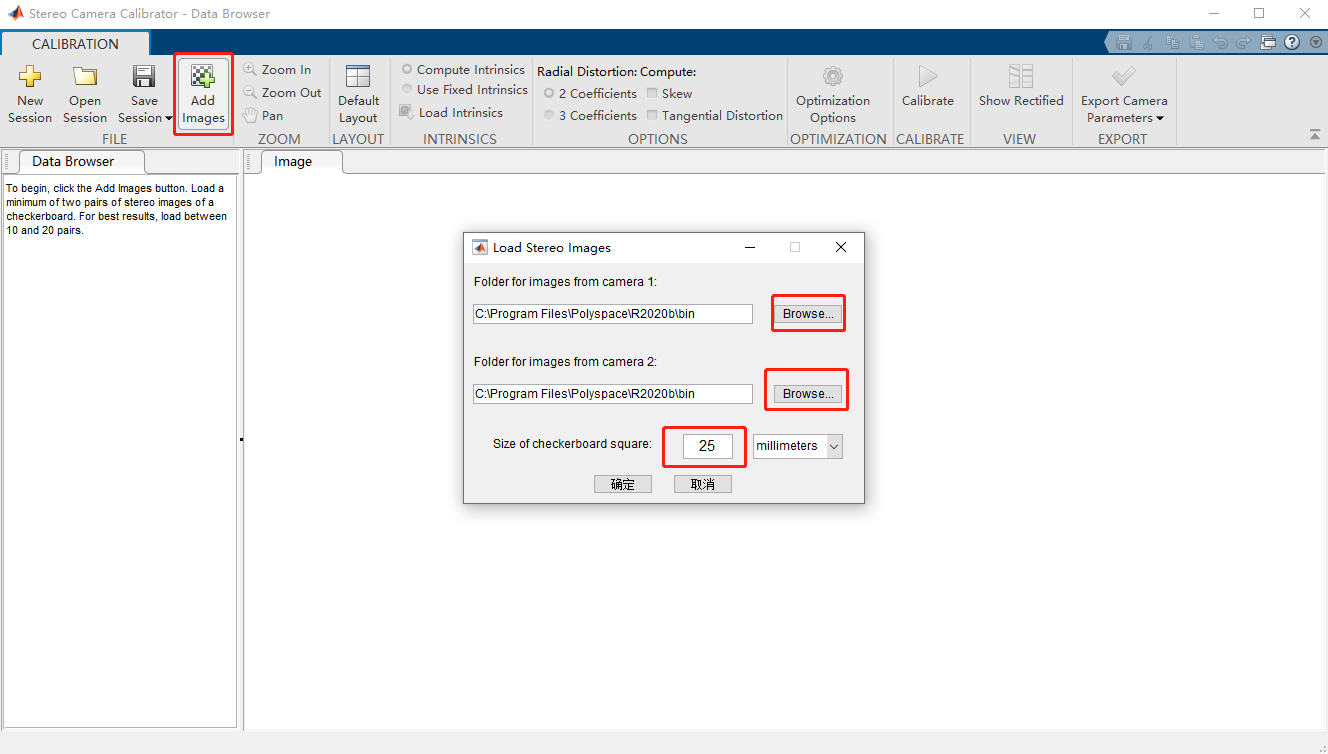Click the Redo arrow icon
The width and height of the screenshot is (1328, 754).
pos(1244,43)
